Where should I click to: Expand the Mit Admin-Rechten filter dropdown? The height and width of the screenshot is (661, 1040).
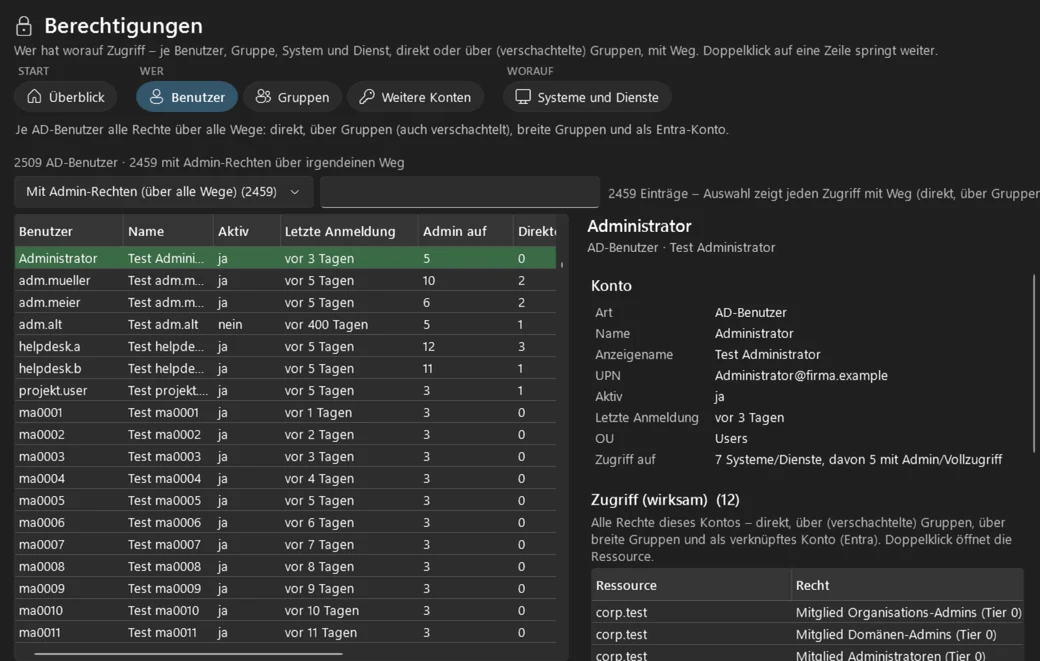163,192
